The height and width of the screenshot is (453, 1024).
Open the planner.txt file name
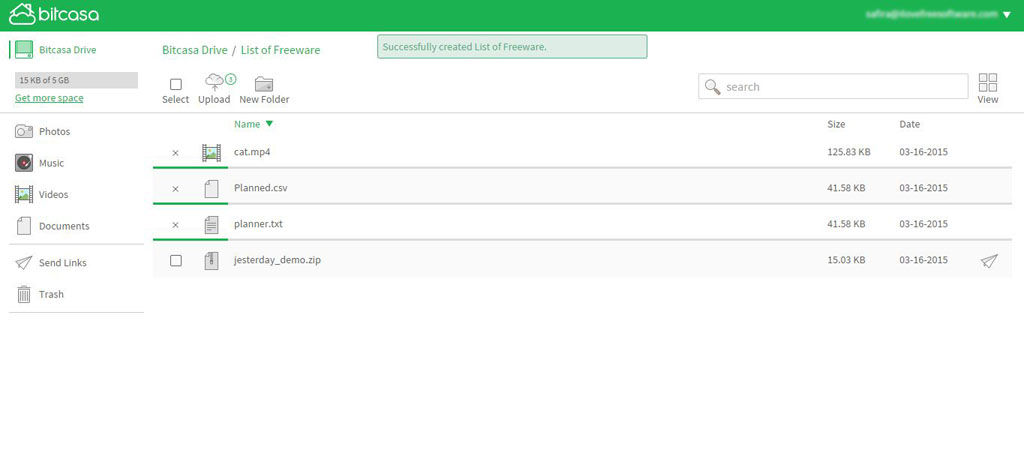[x=258, y=224]
